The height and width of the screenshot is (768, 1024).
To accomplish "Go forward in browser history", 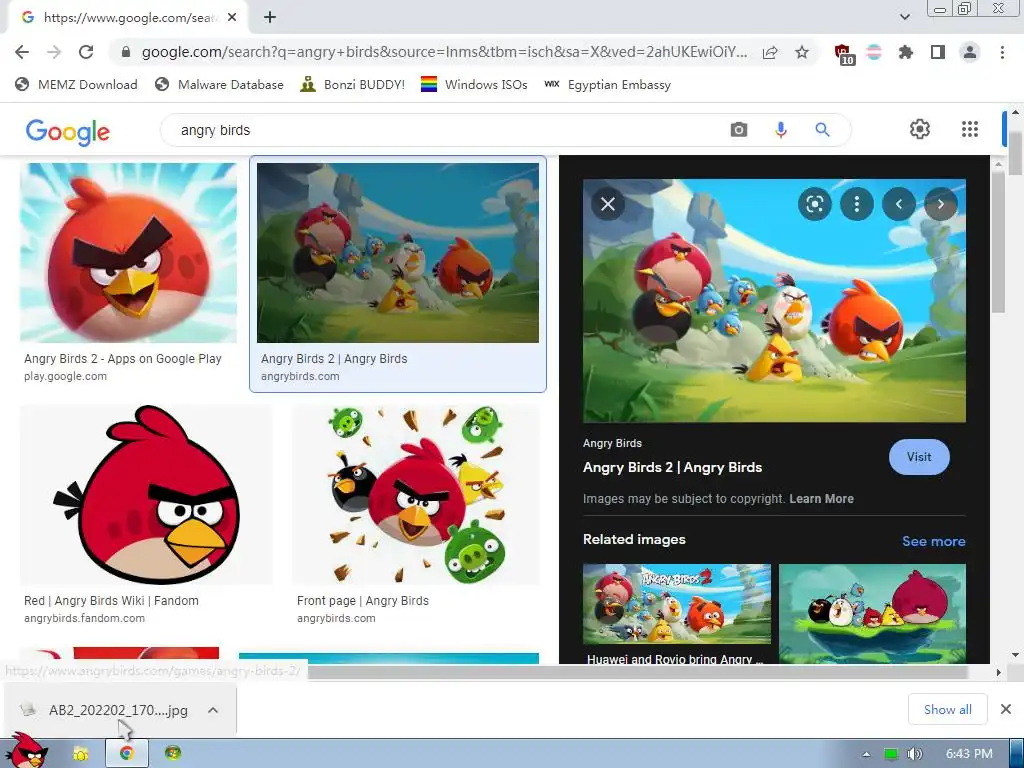I will pos(54,52).
